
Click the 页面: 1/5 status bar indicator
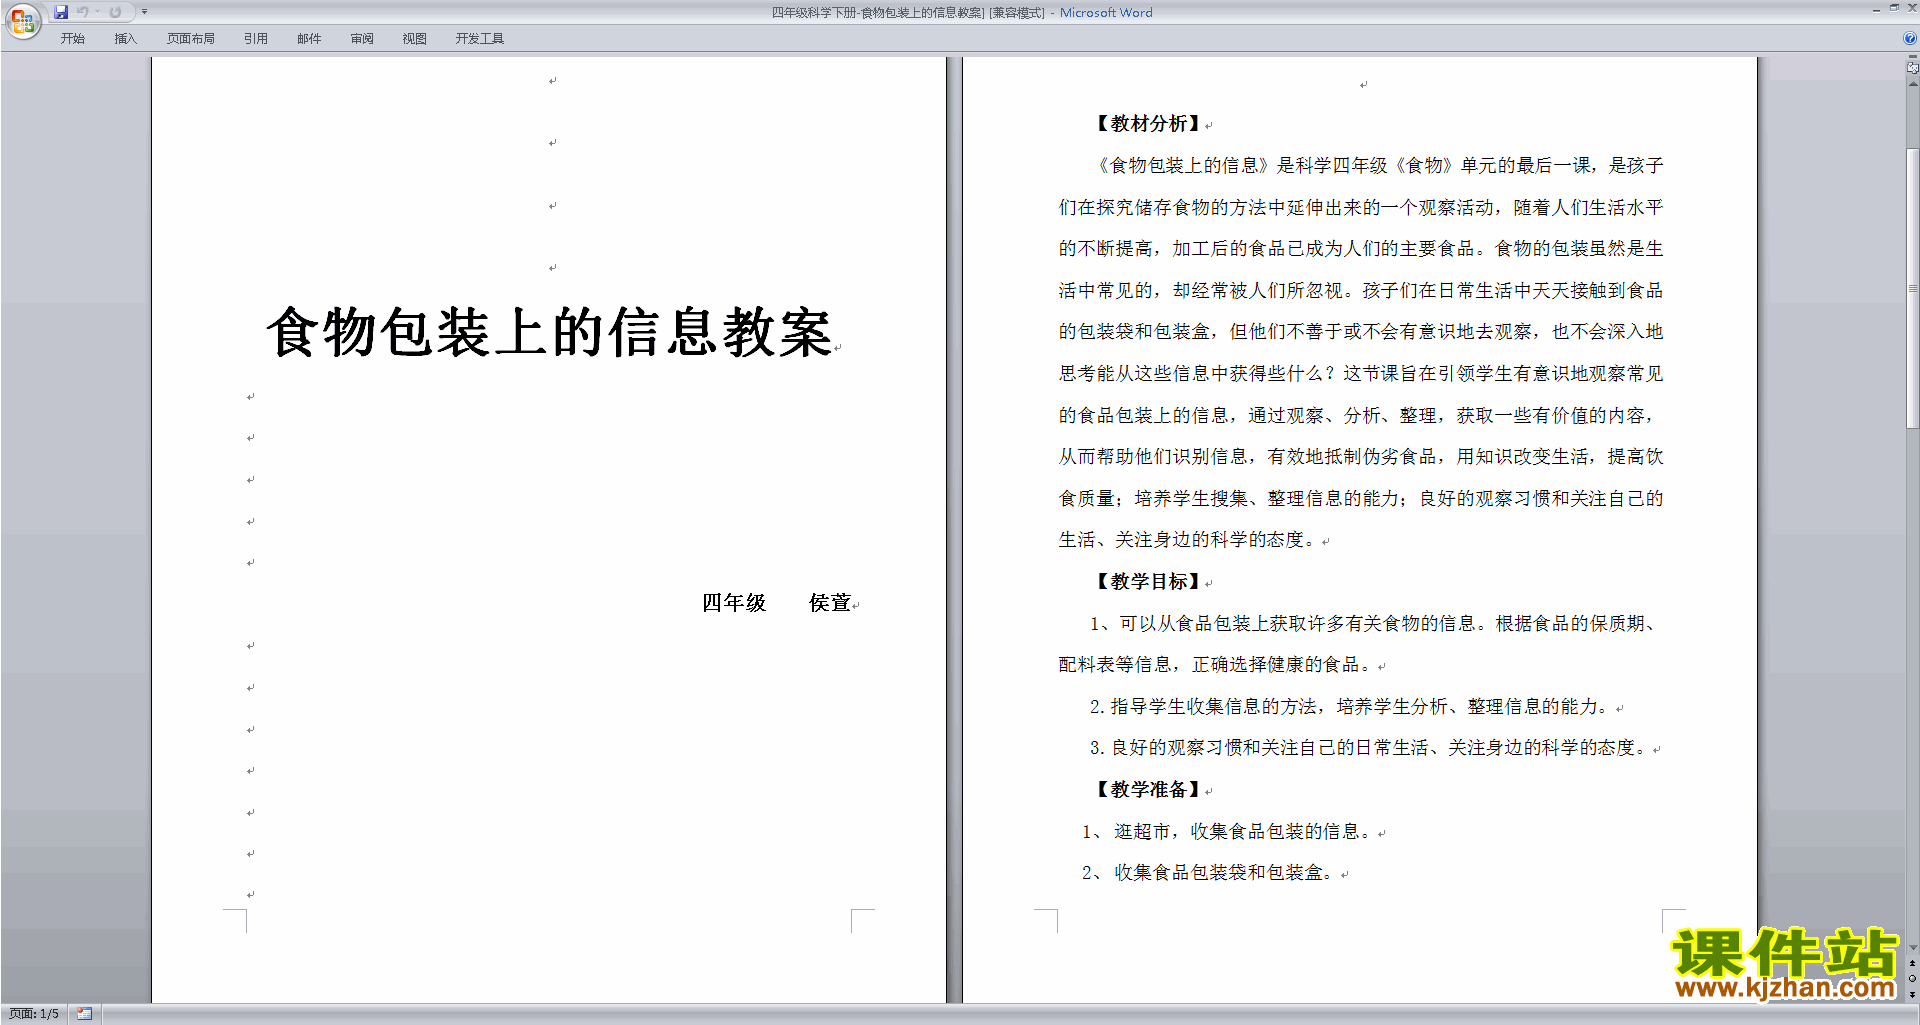coord(34,1014)
